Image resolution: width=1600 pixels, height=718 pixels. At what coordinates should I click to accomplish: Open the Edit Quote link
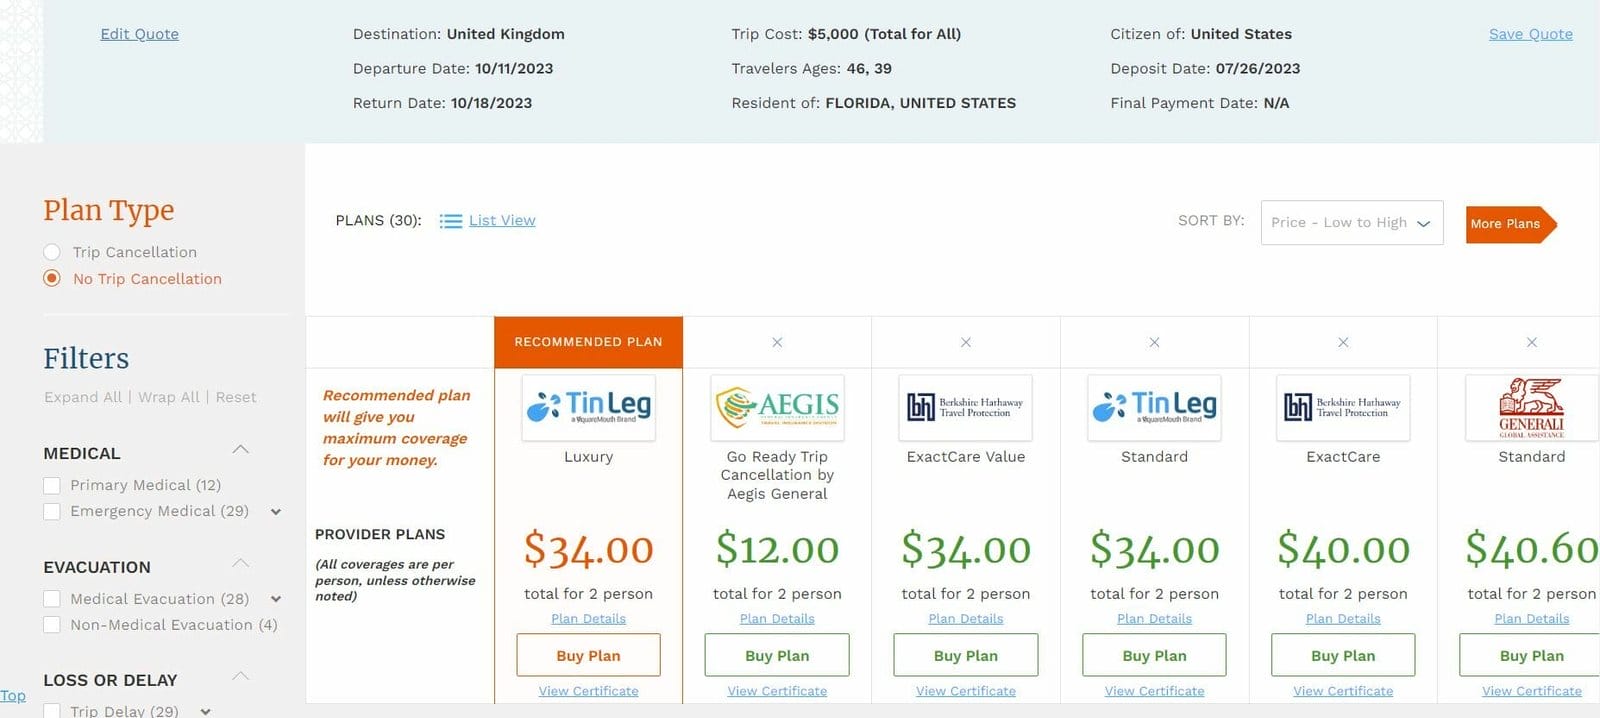[139, 34]
